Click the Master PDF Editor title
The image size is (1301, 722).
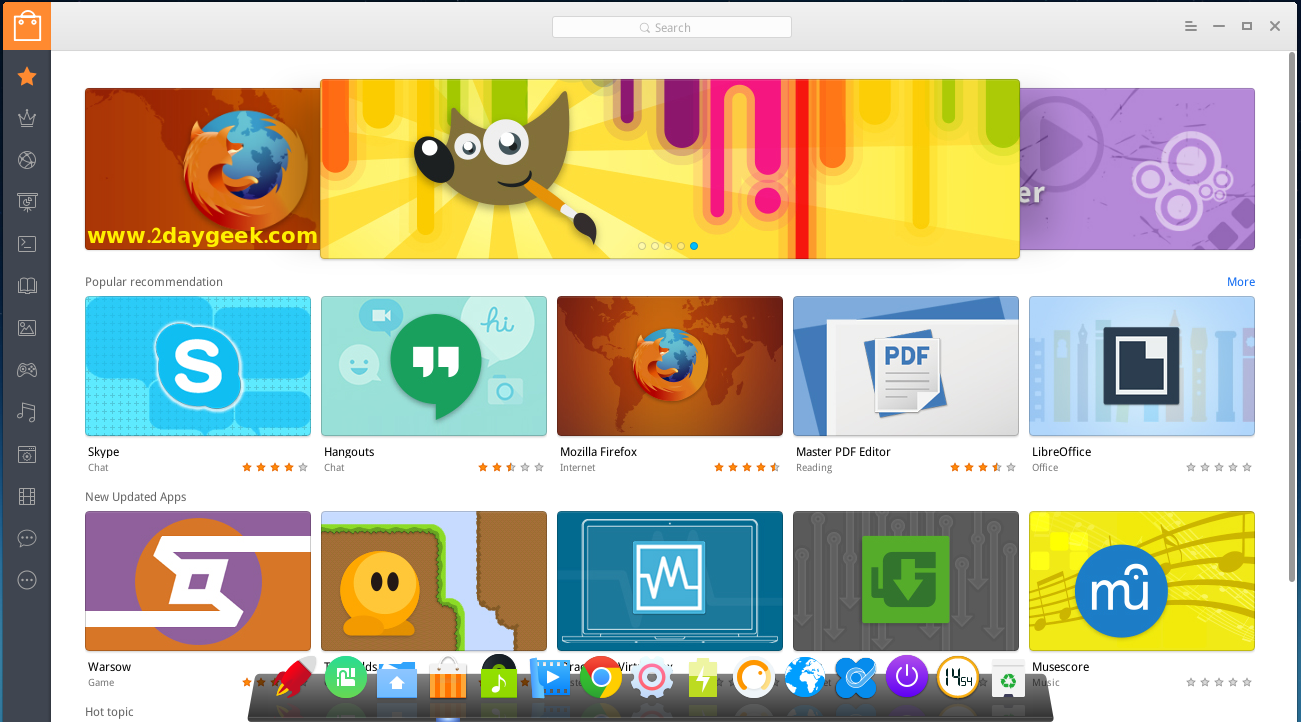[843, 452]
